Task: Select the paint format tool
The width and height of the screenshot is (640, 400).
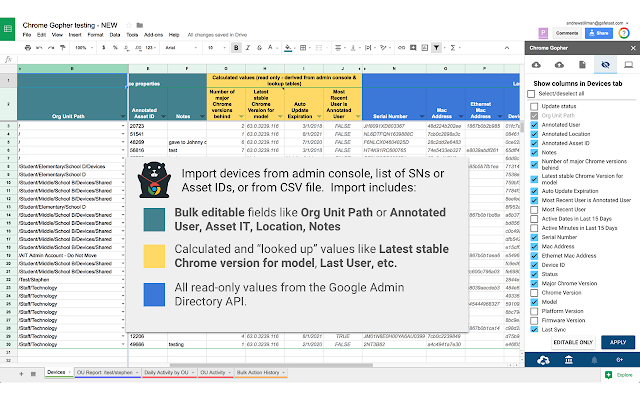Action: coord(62,48)
